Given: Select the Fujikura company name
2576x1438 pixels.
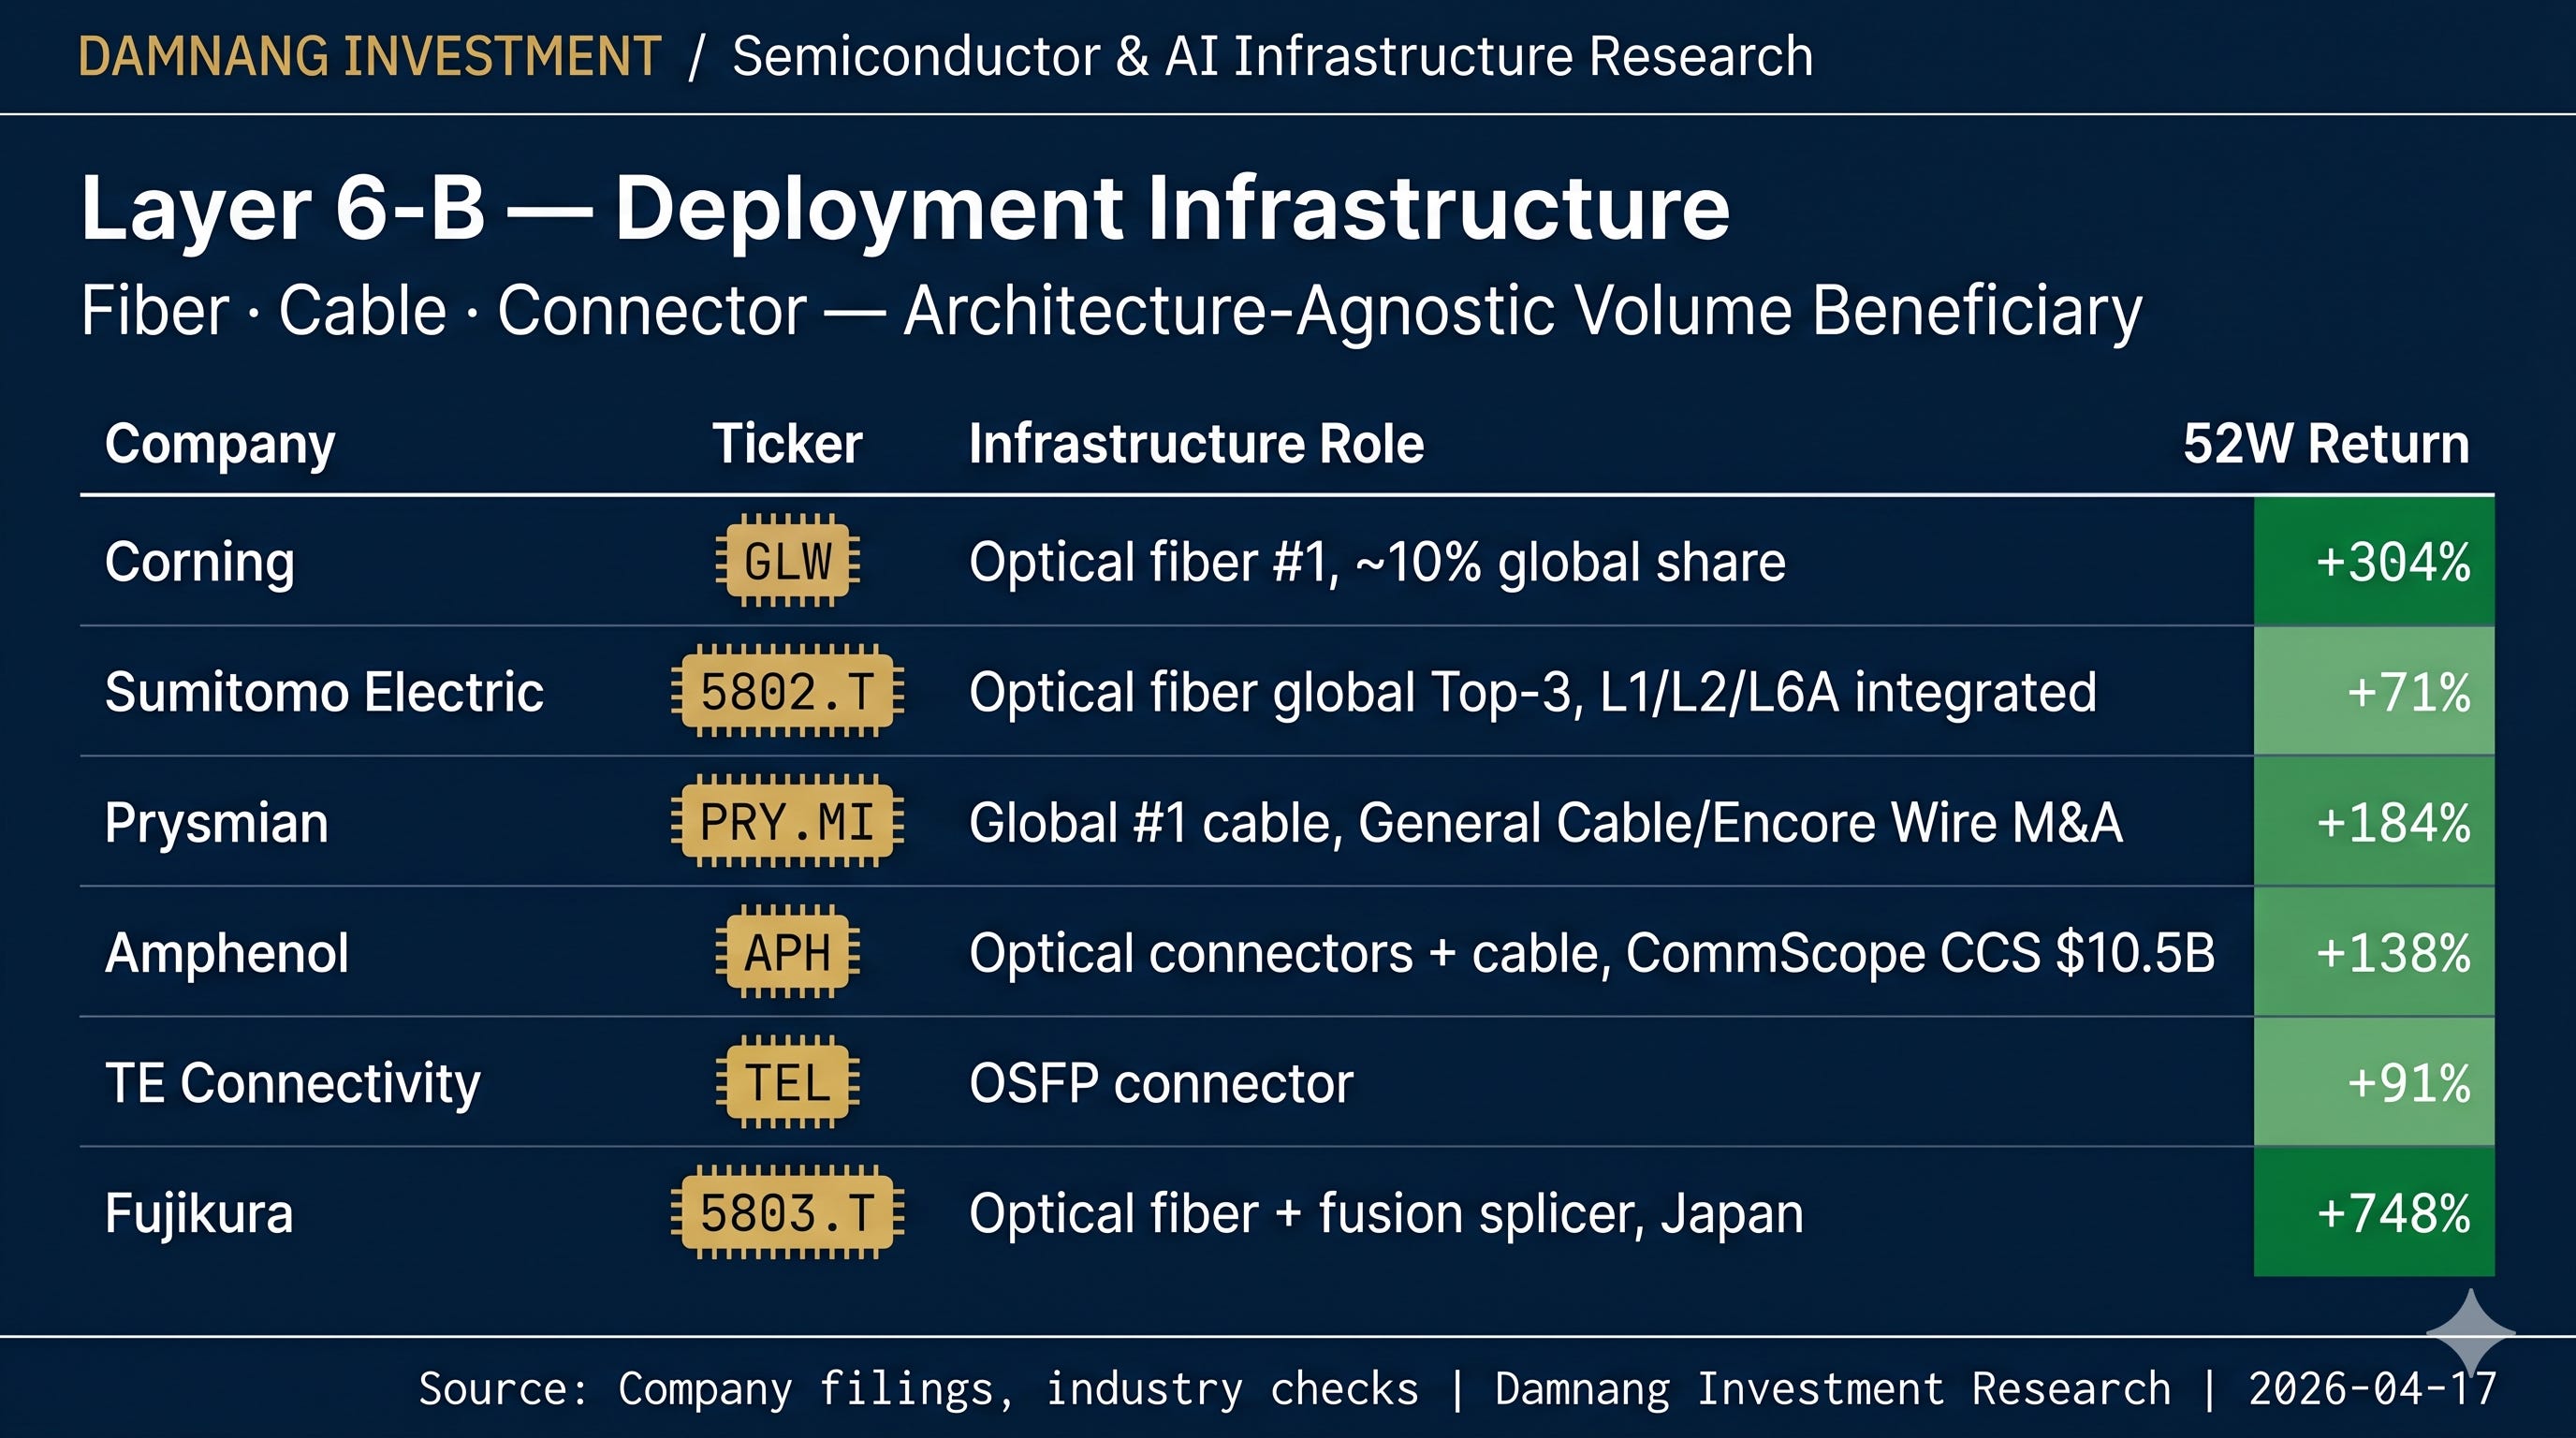Looking at the screenshot, I should (x=199, y=1214).
